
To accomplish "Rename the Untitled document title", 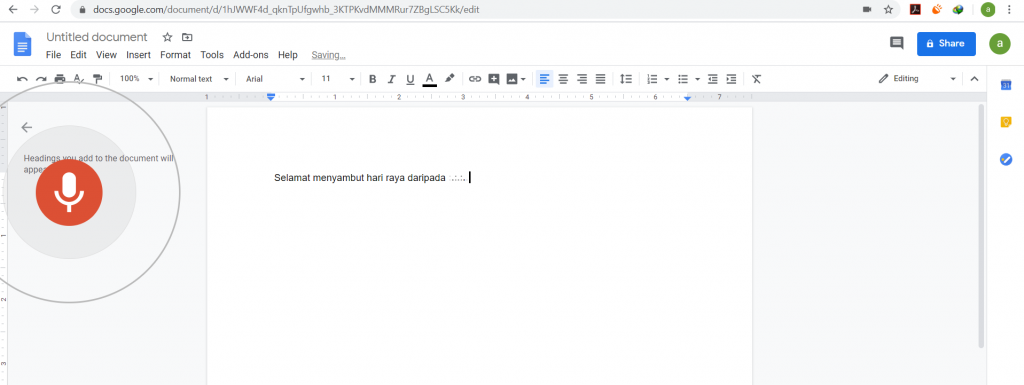I will pyautogui.click(x=97, y=37).
